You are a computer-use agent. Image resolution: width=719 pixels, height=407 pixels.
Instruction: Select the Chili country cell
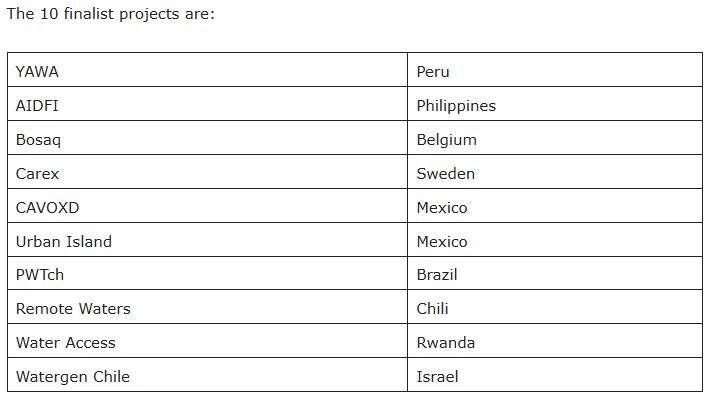555,307
